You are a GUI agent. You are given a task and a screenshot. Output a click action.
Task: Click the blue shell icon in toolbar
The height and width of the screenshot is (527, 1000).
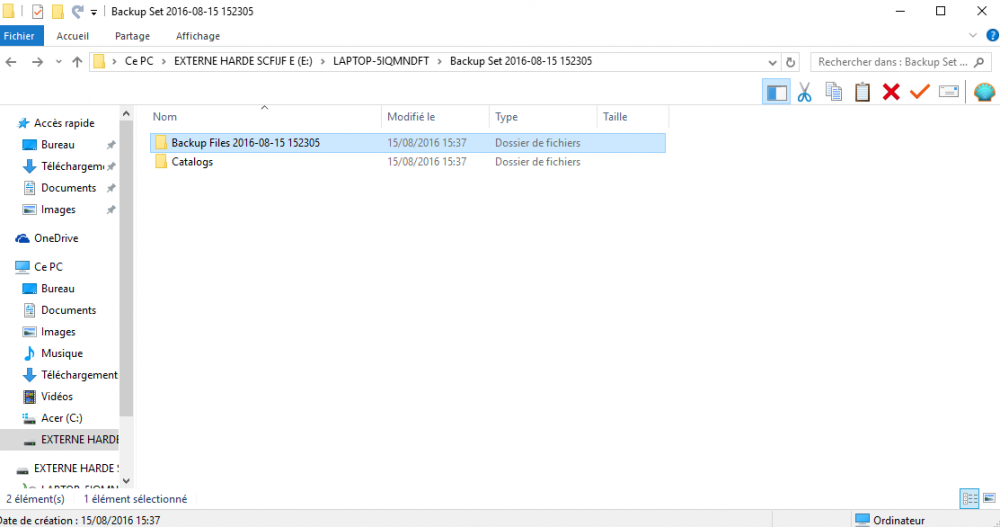[x=985, y=92]
